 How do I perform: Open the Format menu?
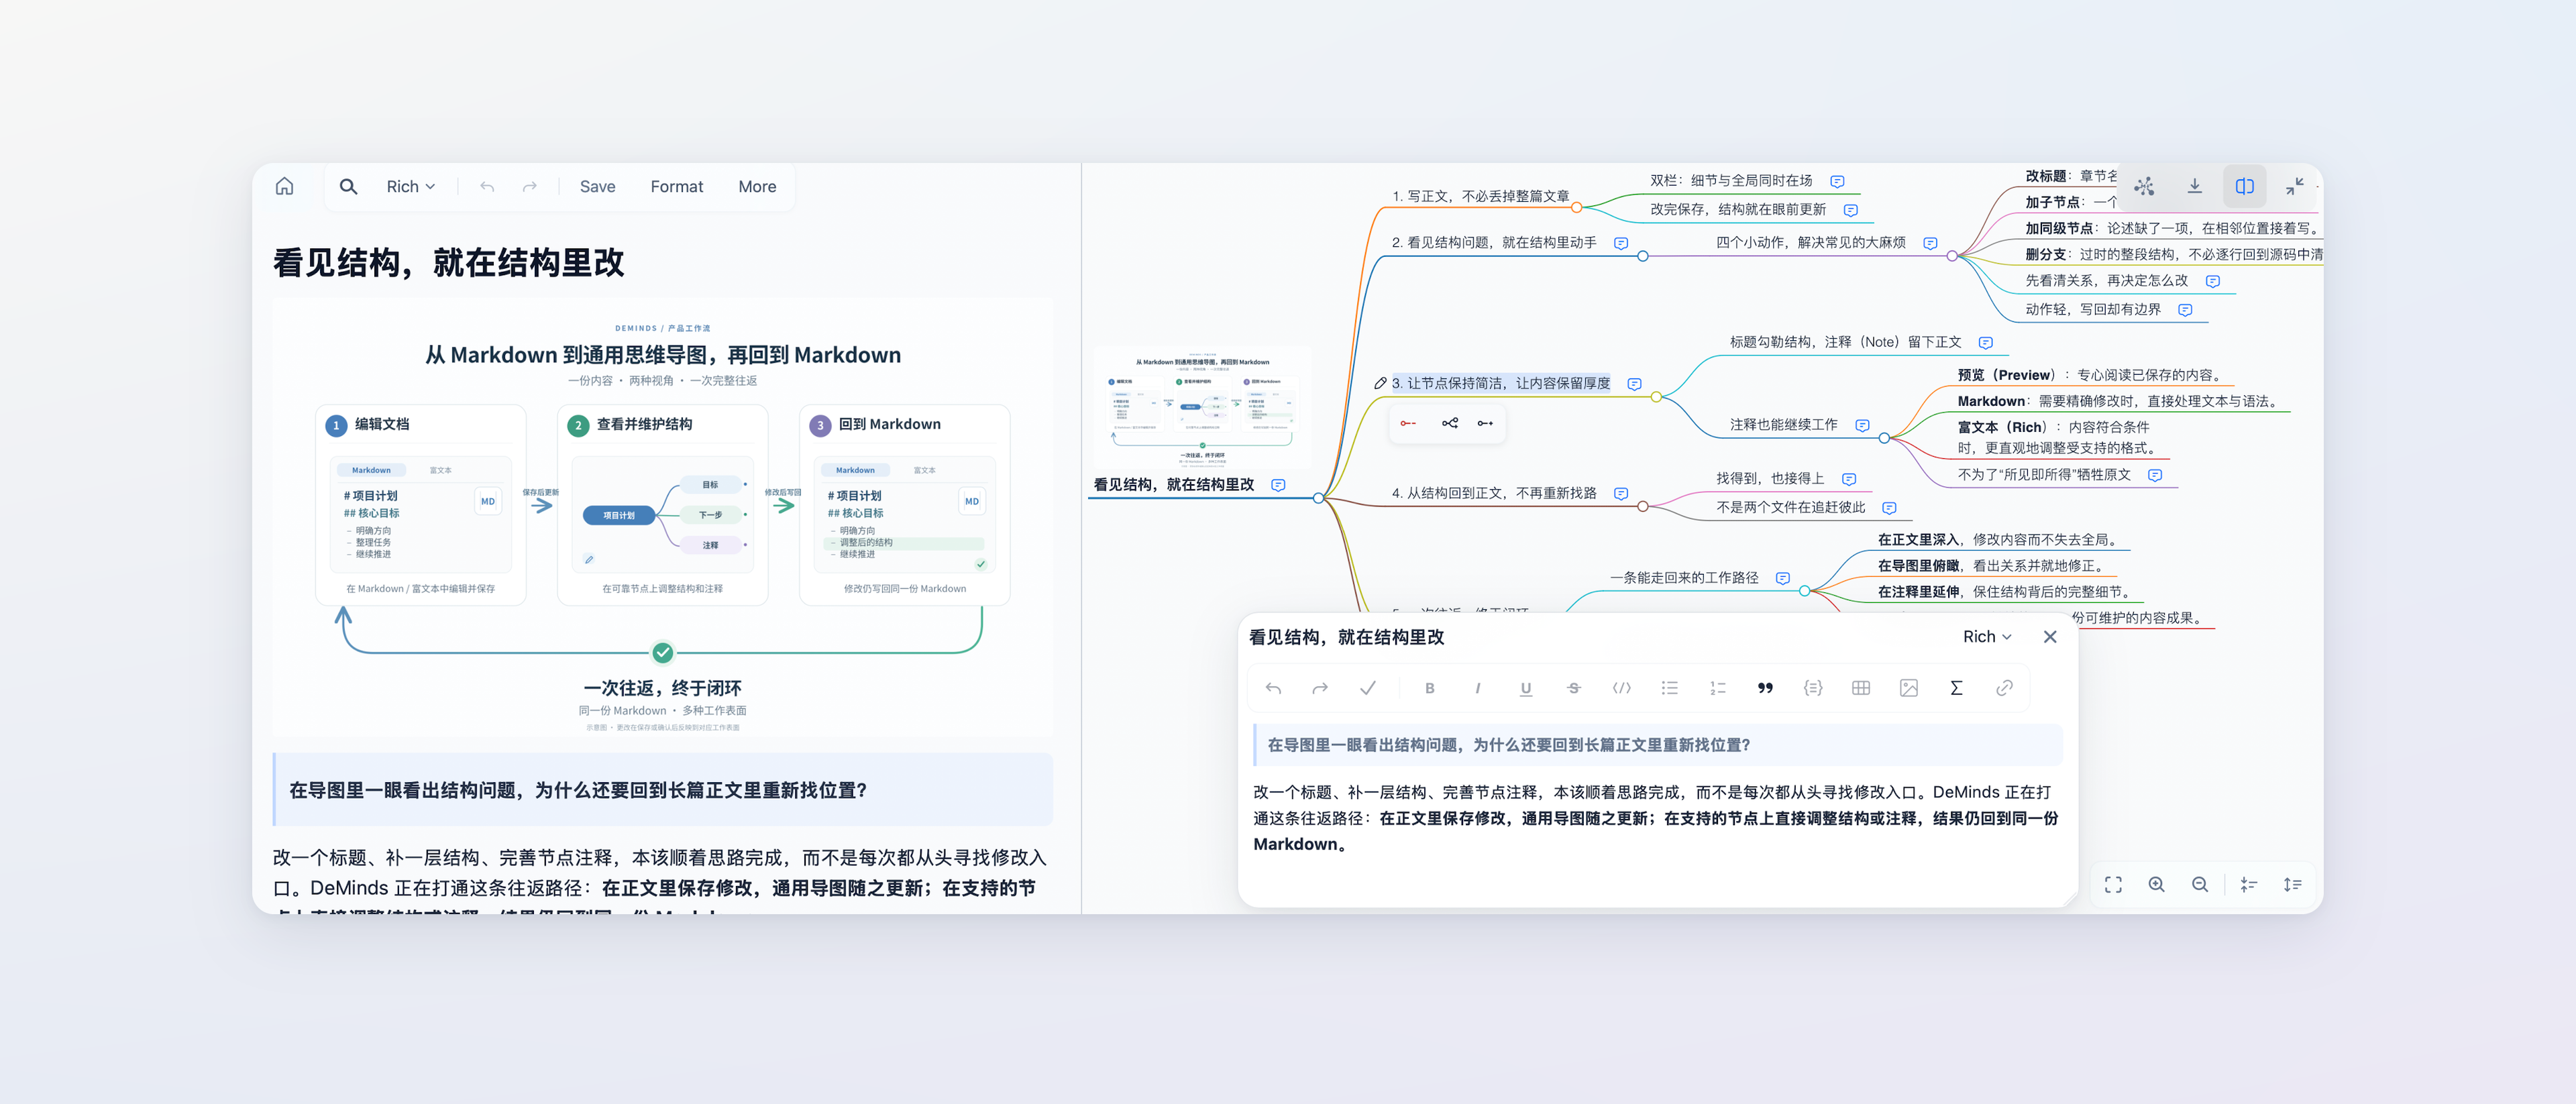[677, 186]
